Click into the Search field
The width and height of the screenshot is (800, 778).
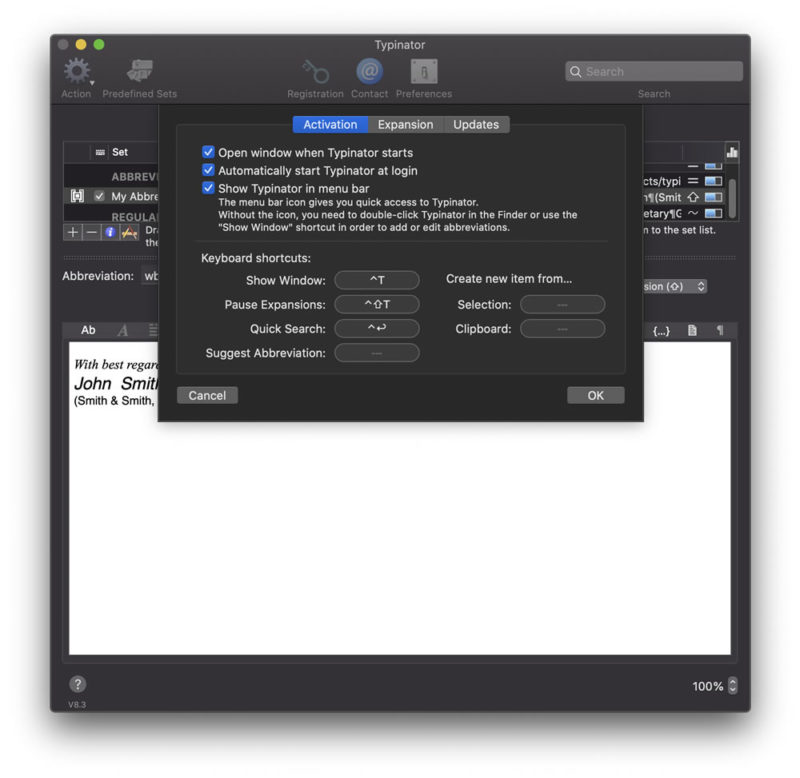click(x=654, y=71)
